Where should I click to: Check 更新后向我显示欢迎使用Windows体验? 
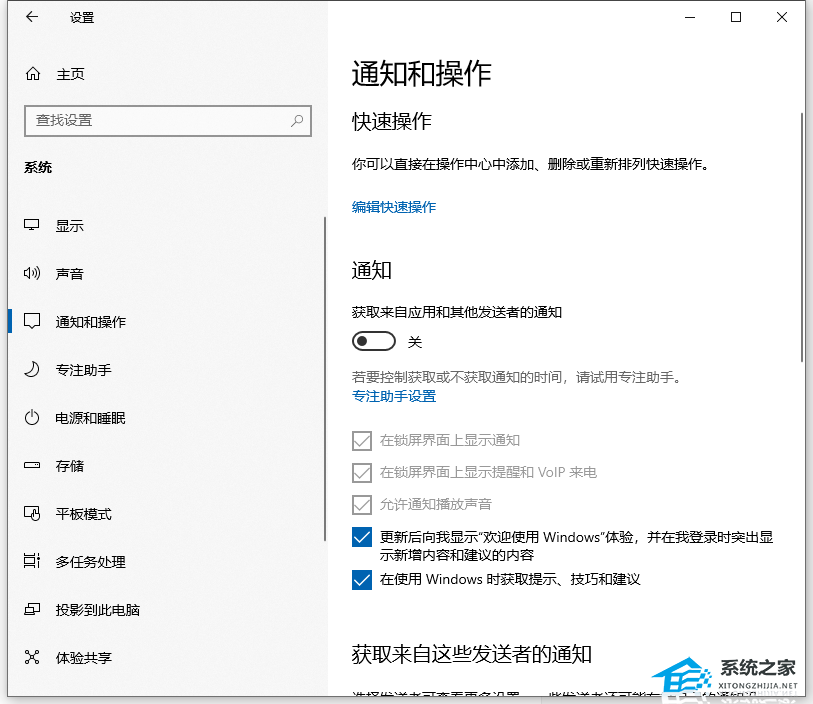click(x=361, y=537)
